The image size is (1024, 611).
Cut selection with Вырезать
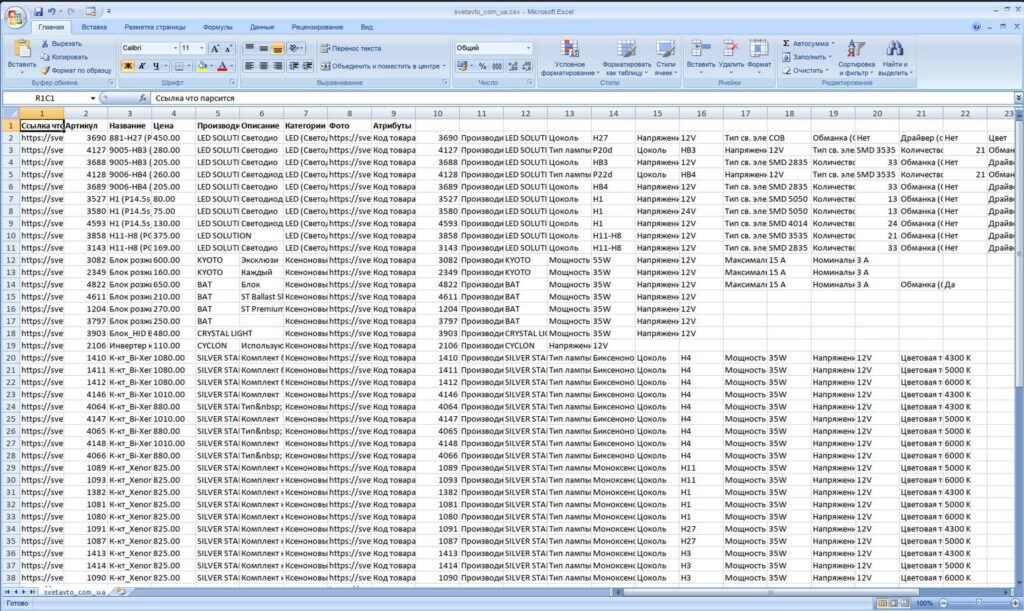pos(61,44)
